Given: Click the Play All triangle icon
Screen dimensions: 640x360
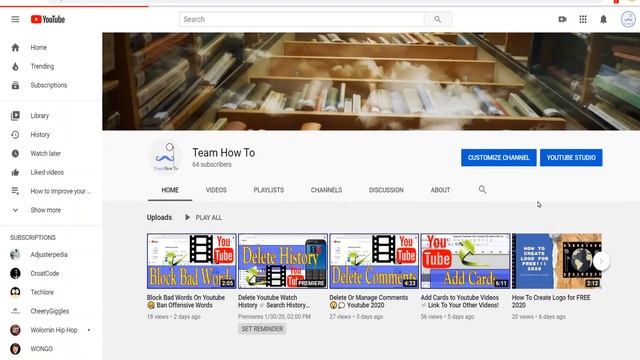Looking at the screenshot, I should 187,218.
